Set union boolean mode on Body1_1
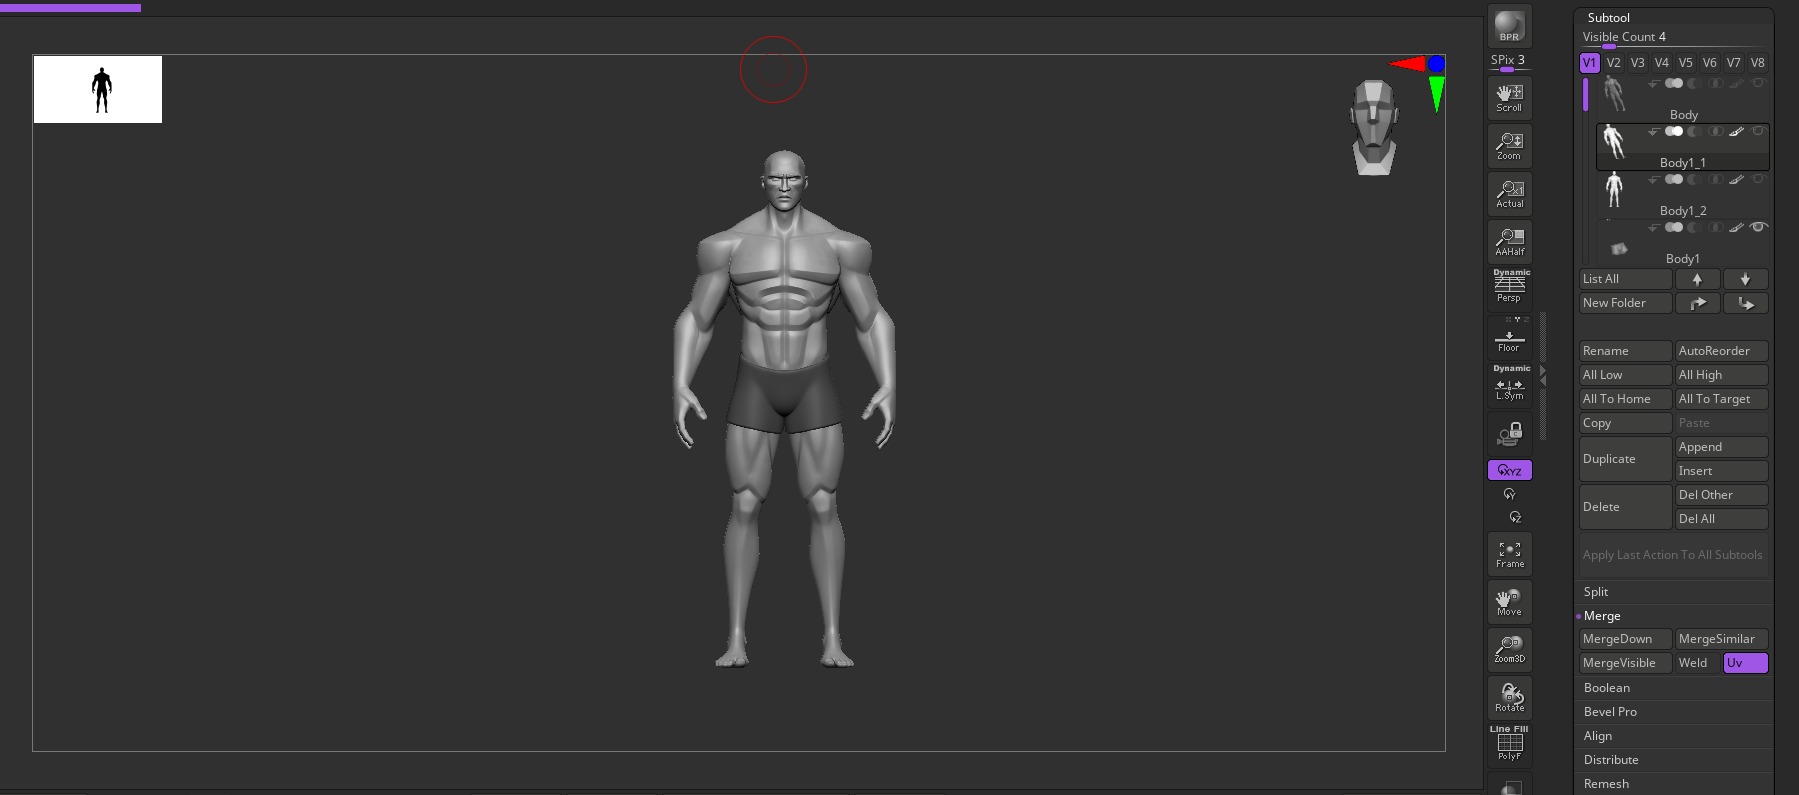1799x795 pixels. [x=1673, y=131]
